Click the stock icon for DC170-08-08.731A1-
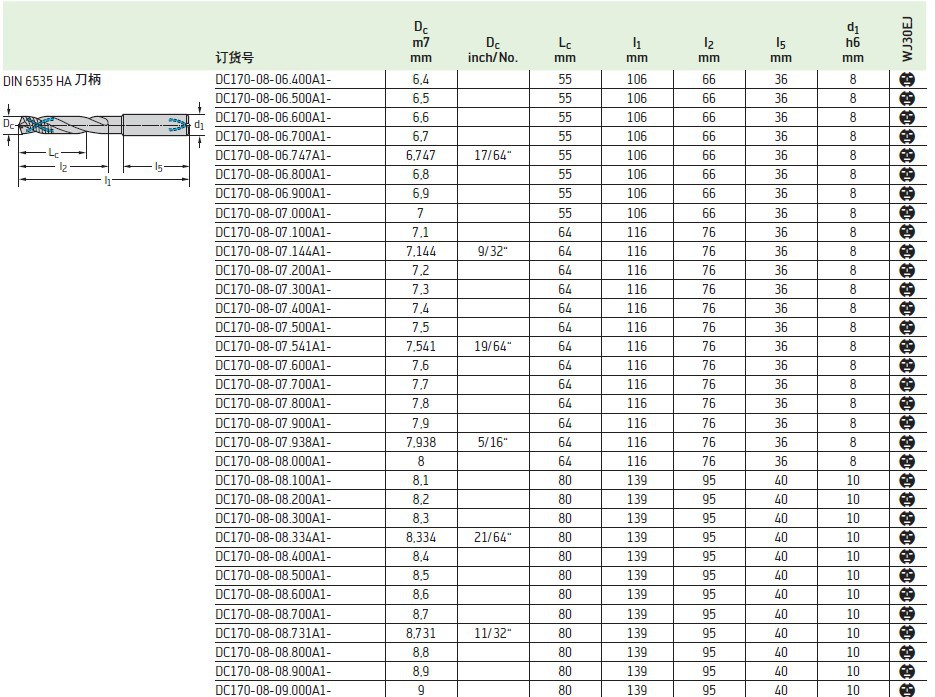Image resolution: width=935 pixels, height=697 pixels. pyautogui.click(x=906, y=633)
